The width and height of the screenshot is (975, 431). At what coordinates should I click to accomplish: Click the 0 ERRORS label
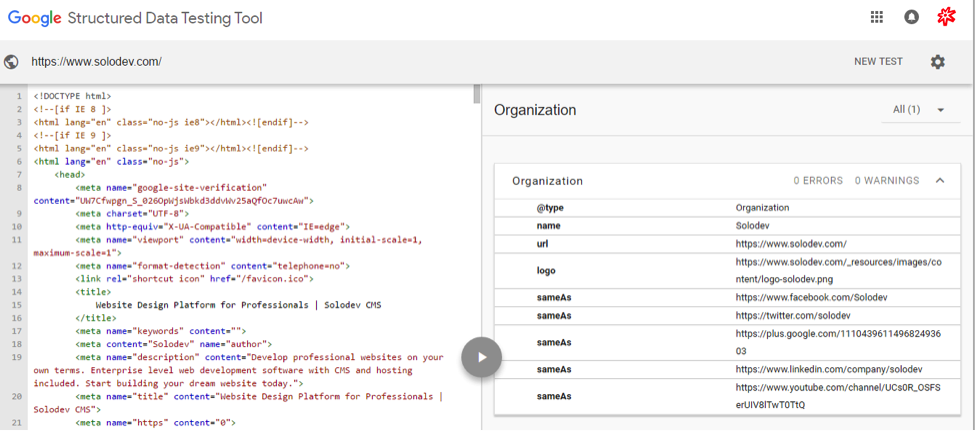(818, 181)
